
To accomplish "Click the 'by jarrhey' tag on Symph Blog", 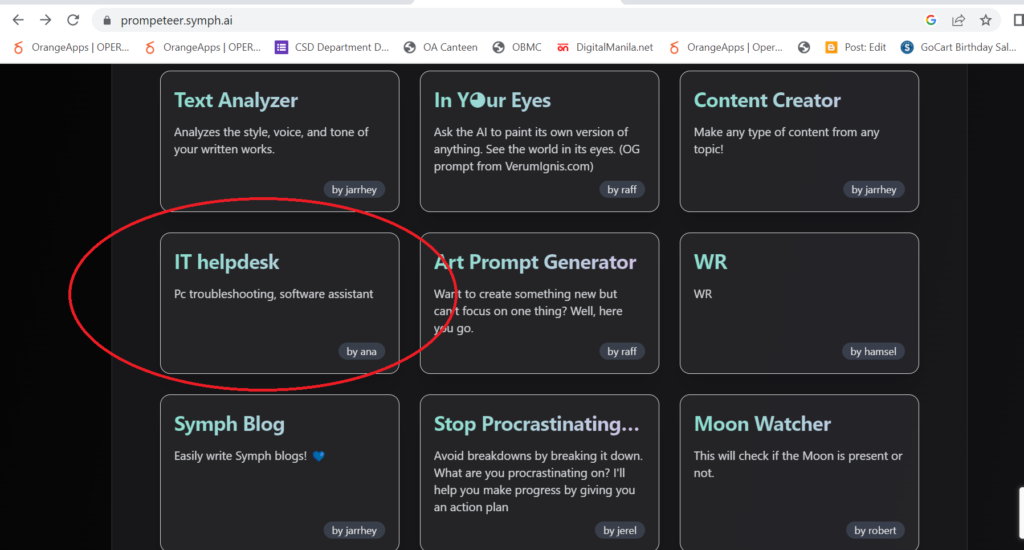I will coord(354,530).
